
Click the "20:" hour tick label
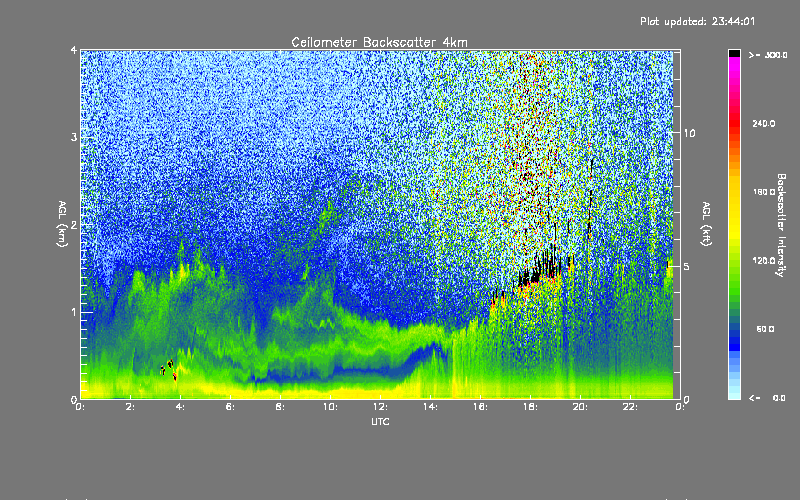tap(581, 407)
